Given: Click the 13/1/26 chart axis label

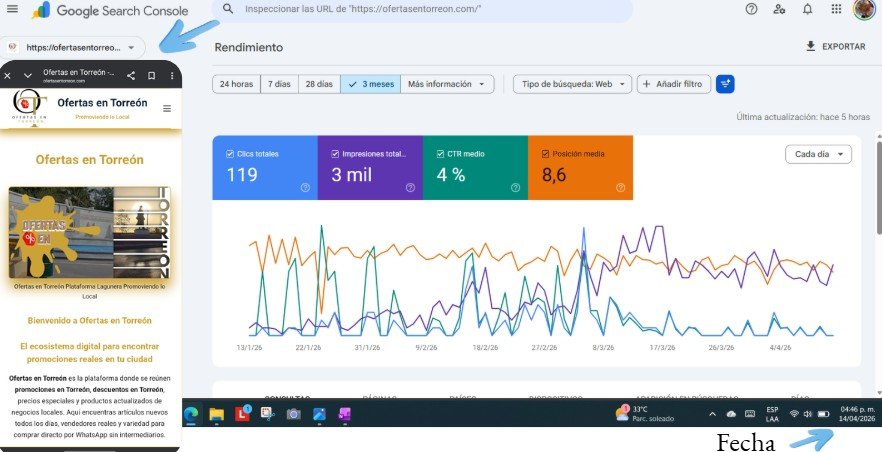Looking at the screenshot, I should pyautogui.click(x=249, y=347).
